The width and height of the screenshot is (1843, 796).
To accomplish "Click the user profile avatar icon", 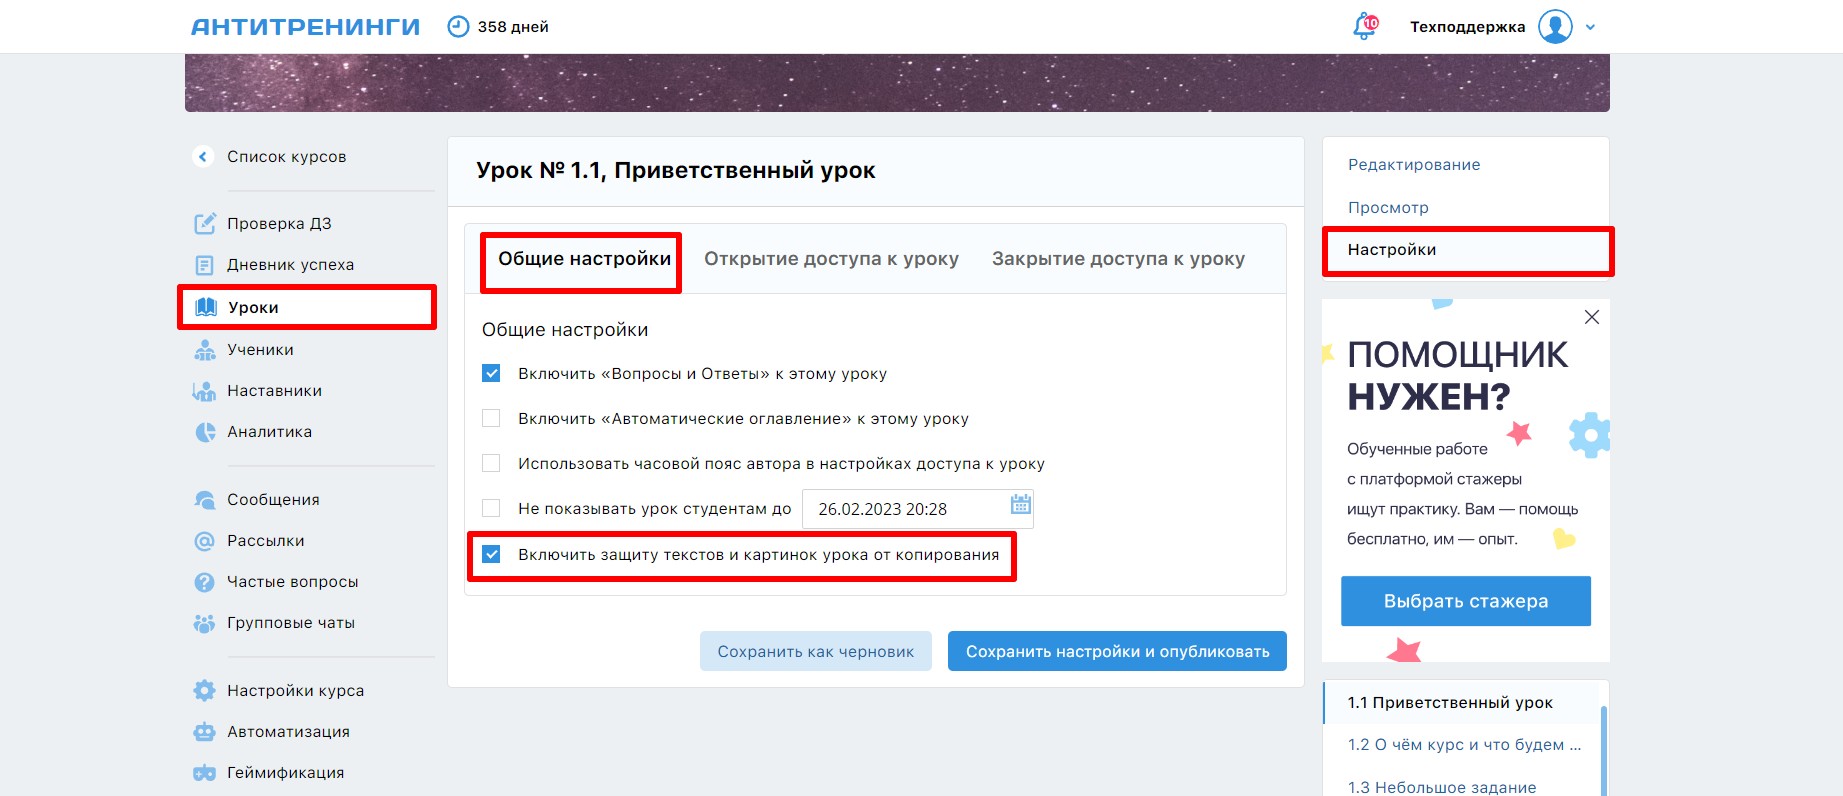I will pyautogui.click(x=1555, y=27).
